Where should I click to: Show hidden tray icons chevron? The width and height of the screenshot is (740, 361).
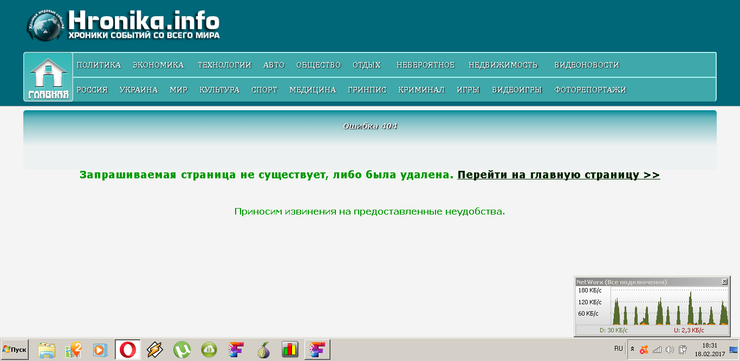click(633, 350)
